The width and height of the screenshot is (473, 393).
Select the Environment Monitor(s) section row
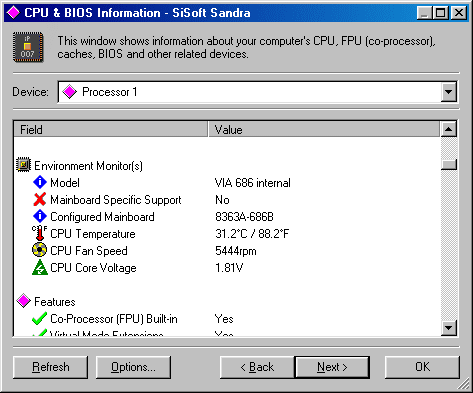pyautogui.click(x=227, y=165)
